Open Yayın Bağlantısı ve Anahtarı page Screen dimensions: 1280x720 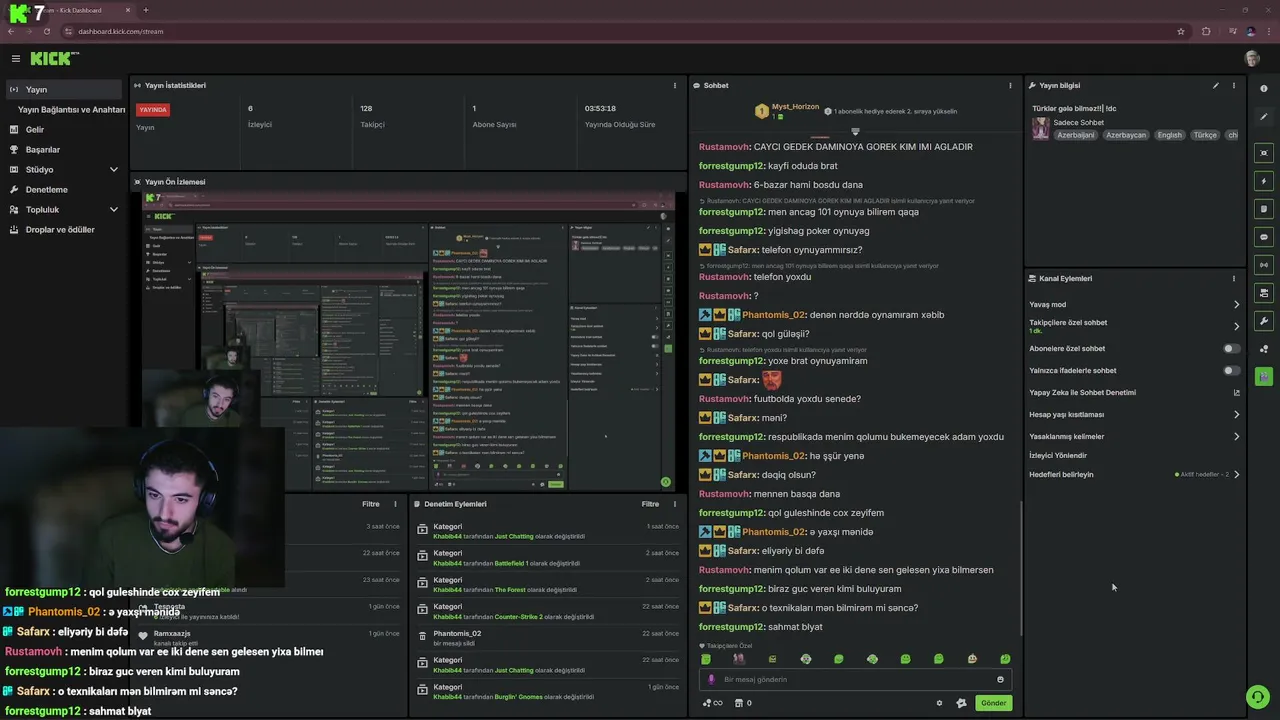[x=71, y=110]
